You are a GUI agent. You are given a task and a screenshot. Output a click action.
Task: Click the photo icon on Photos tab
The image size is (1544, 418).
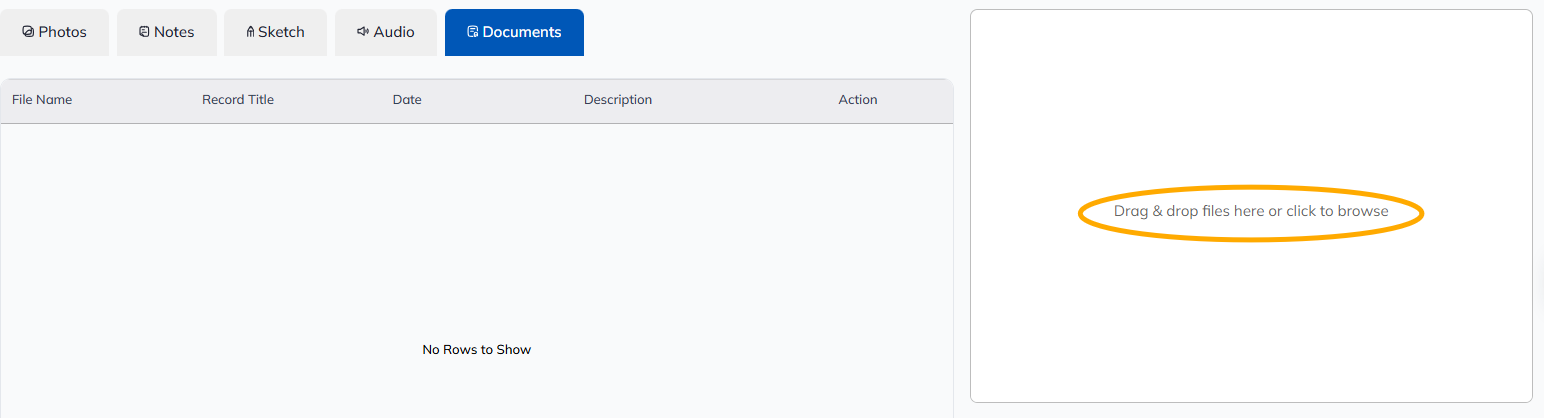click(28, 32)
